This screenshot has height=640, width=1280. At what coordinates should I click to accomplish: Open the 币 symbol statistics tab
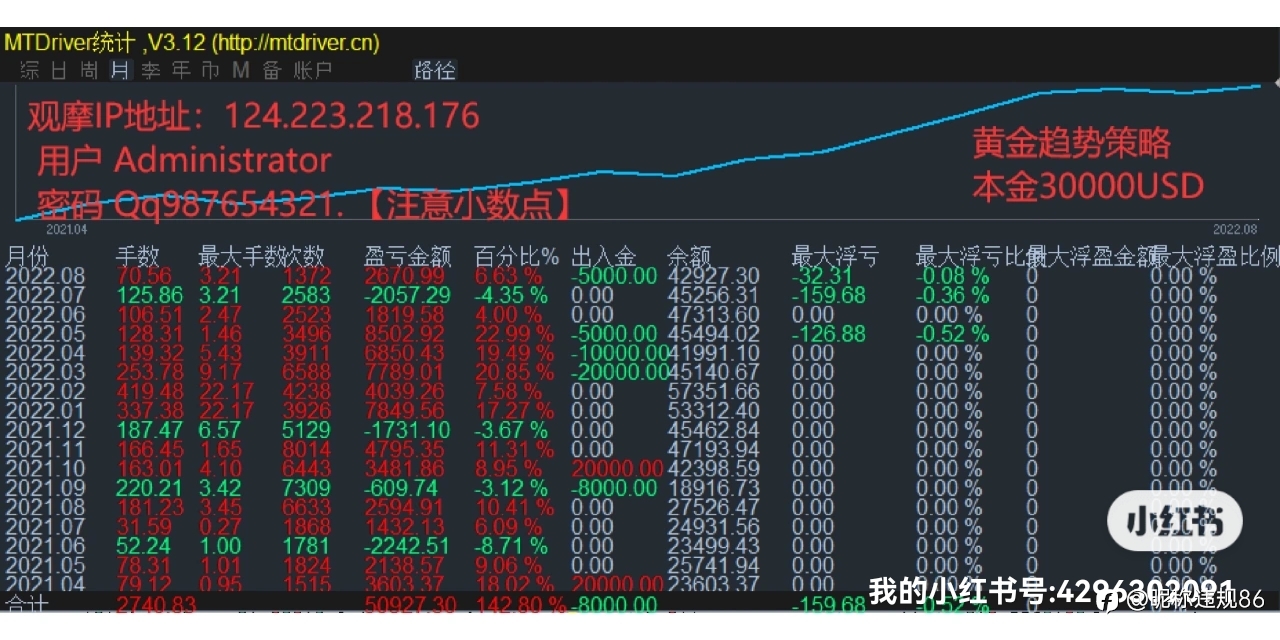pyautogui.click(x=210, y=70)
